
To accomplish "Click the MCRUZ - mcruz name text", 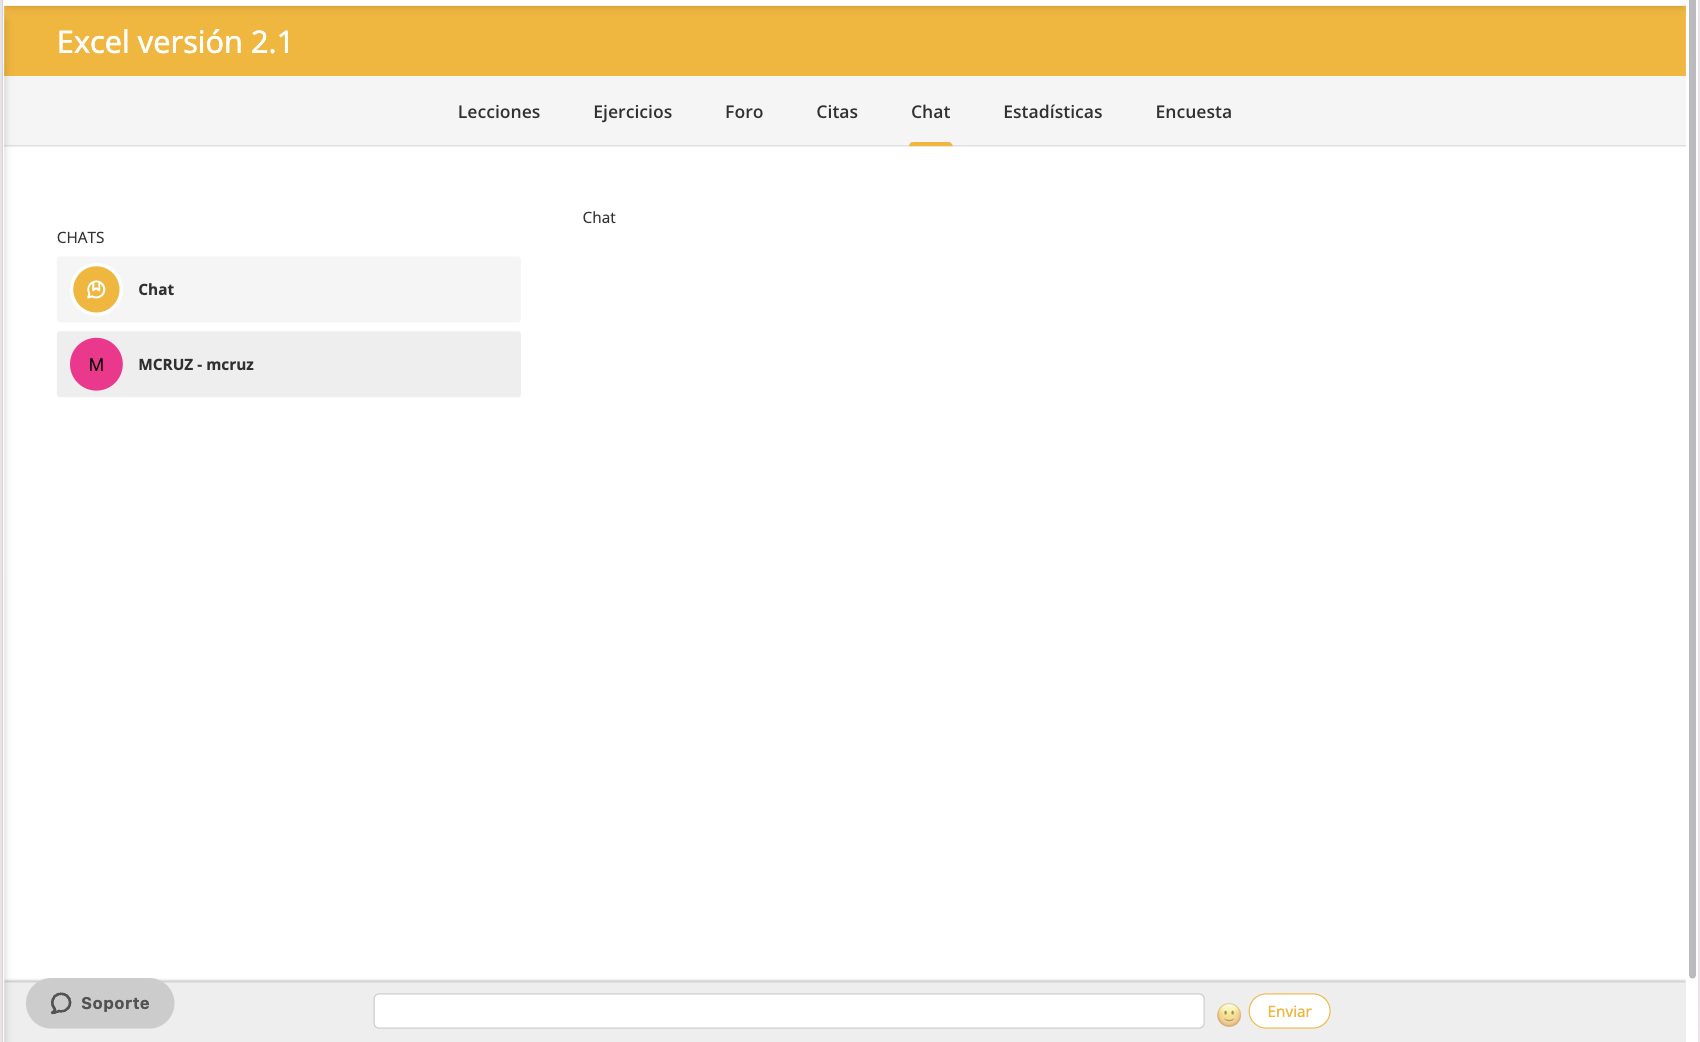I will 196,364.
